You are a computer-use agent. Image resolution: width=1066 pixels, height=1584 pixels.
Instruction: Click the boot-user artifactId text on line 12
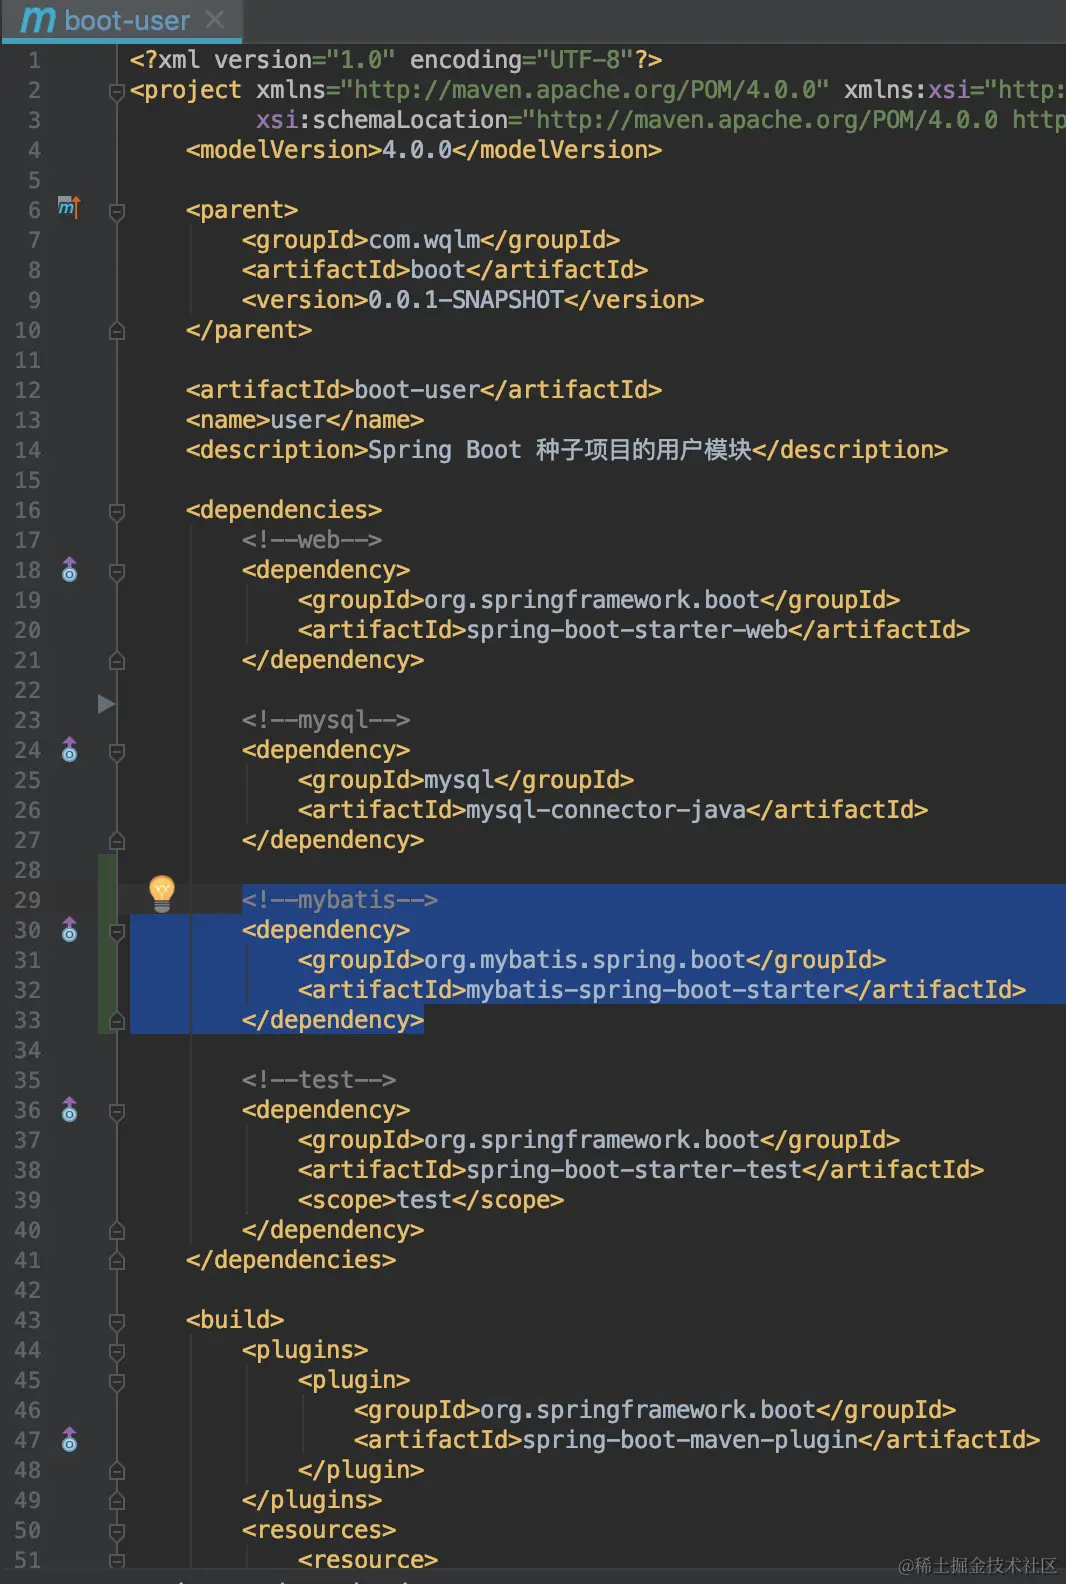tap(417, 390)
